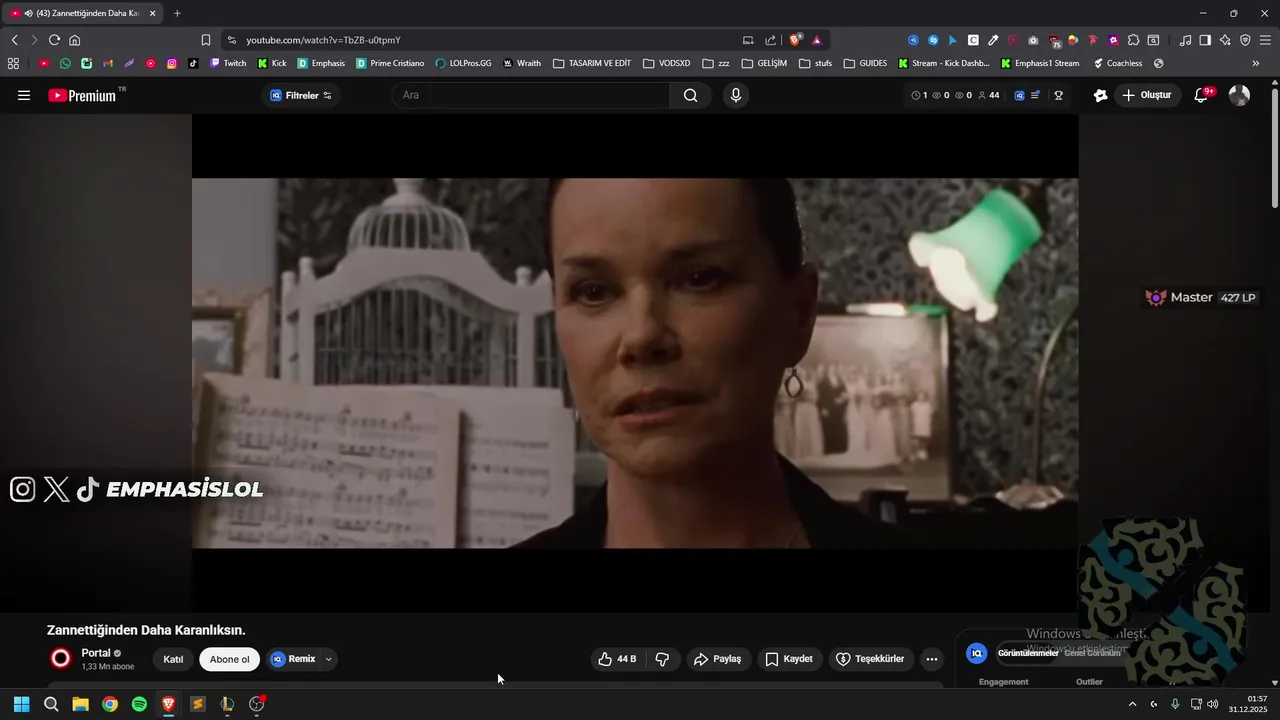Dislike the video

(662, 659)
